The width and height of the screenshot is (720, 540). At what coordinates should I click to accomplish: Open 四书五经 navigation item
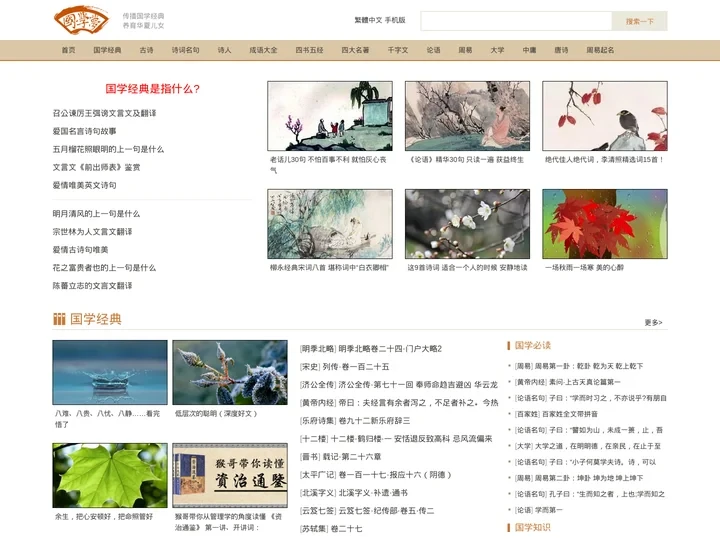click(x=309, y=50)
